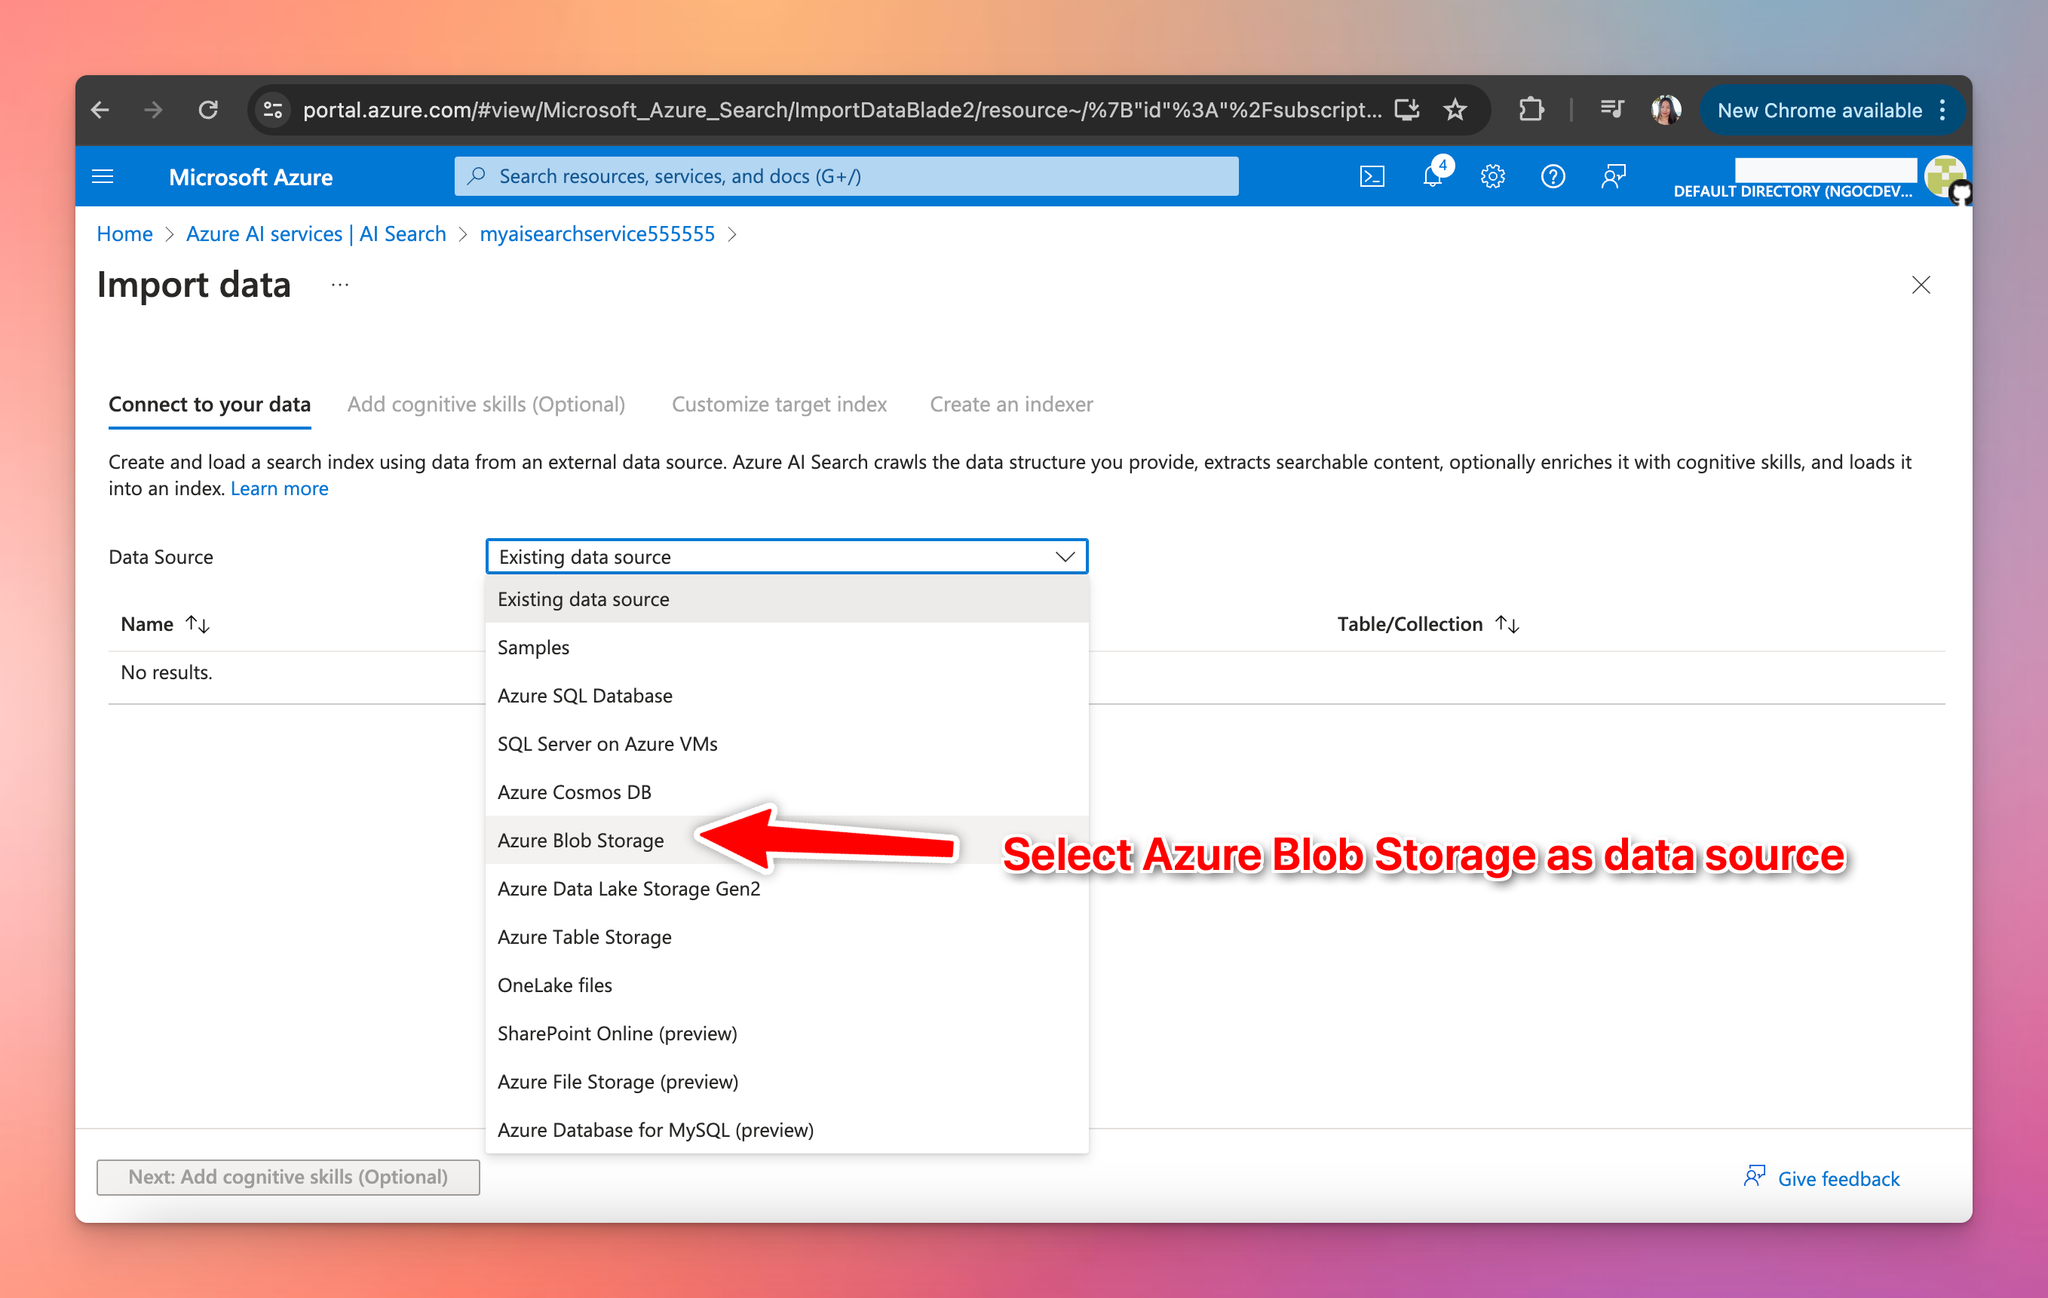Screen dimensions: 2048x1298
Task: Choose Existing data source option
Action: pos(786,599)
